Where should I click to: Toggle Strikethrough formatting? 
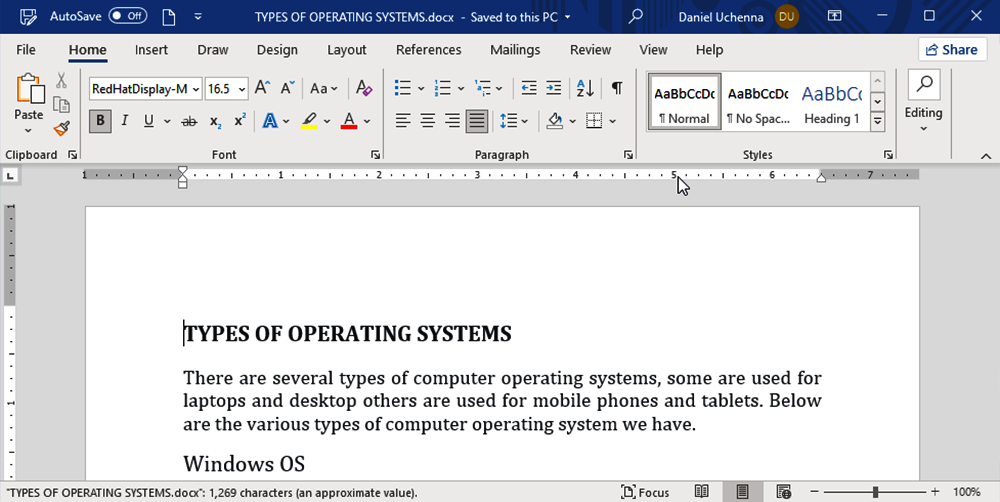[x=189, y=121]
